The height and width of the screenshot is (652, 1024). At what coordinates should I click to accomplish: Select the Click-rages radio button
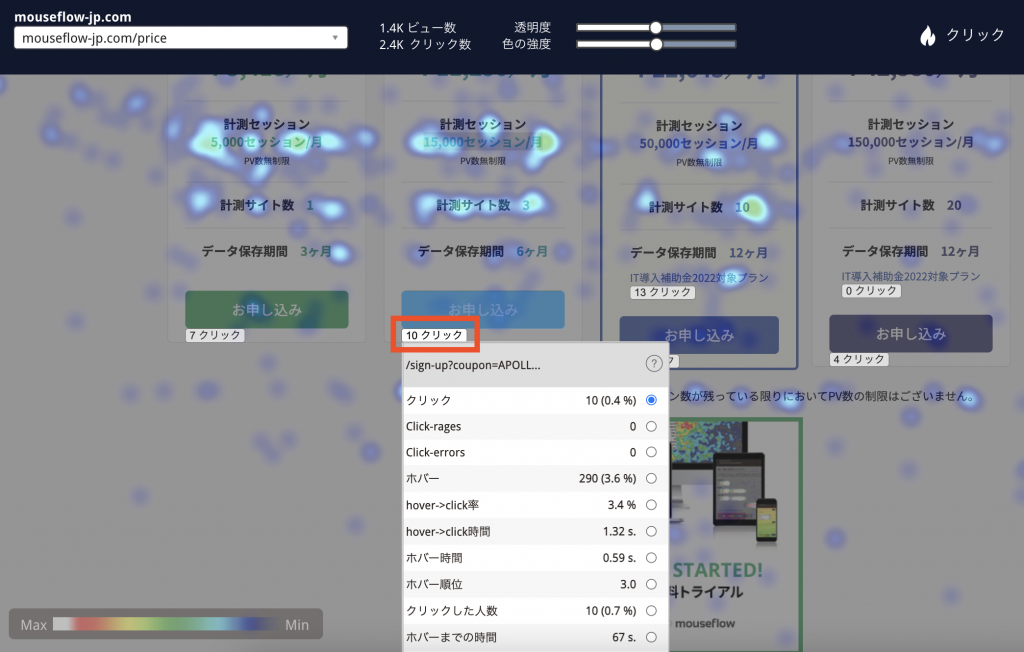point(651,426)
